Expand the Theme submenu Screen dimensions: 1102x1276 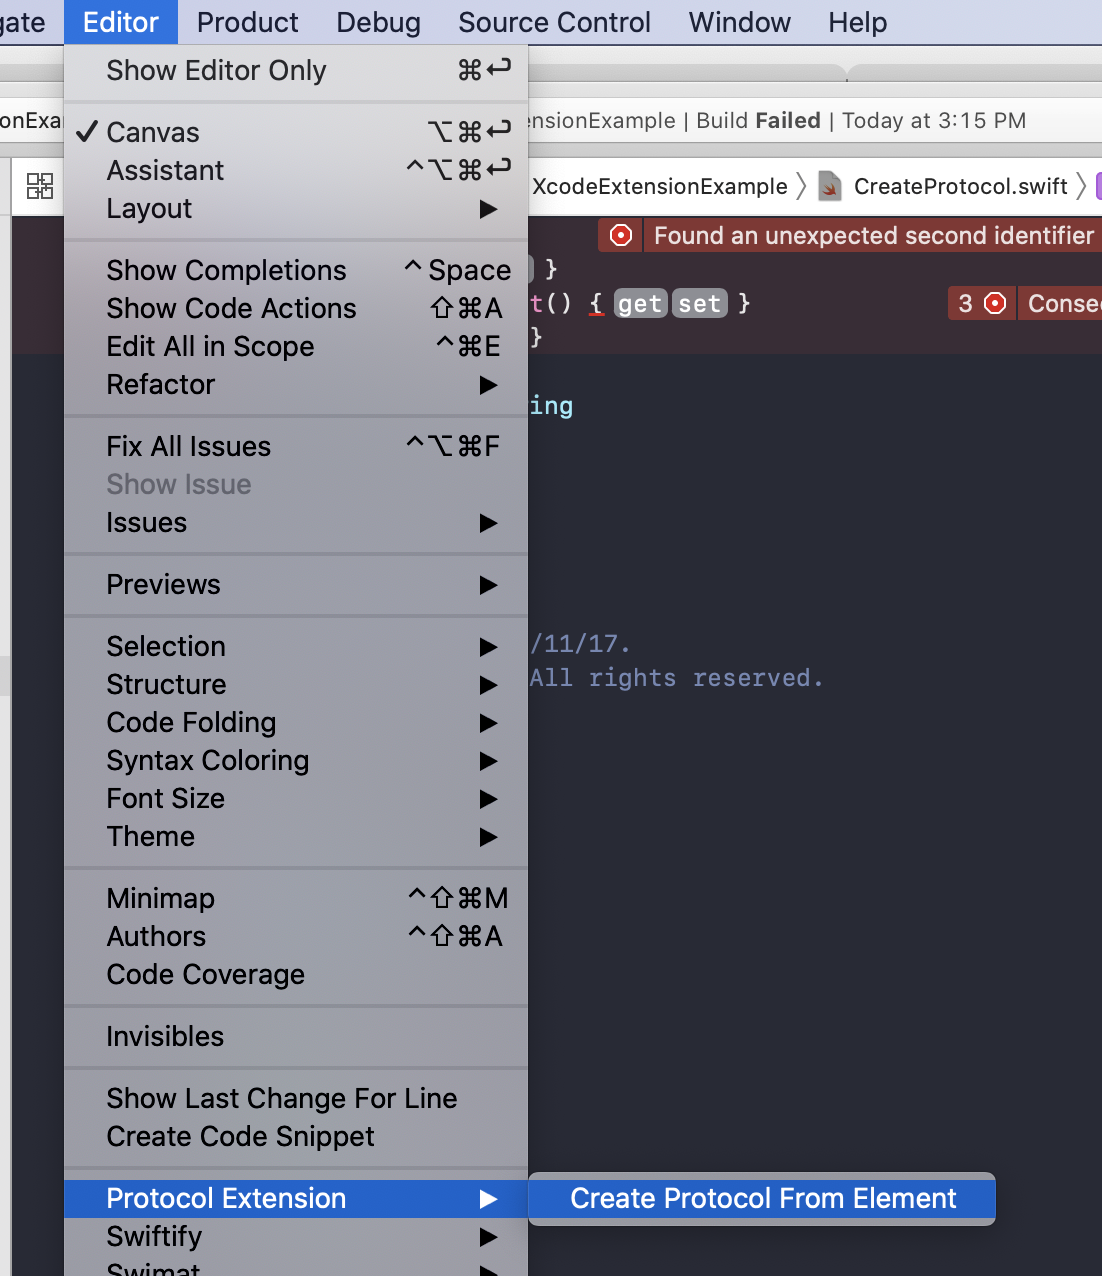[x=296, y=837]
